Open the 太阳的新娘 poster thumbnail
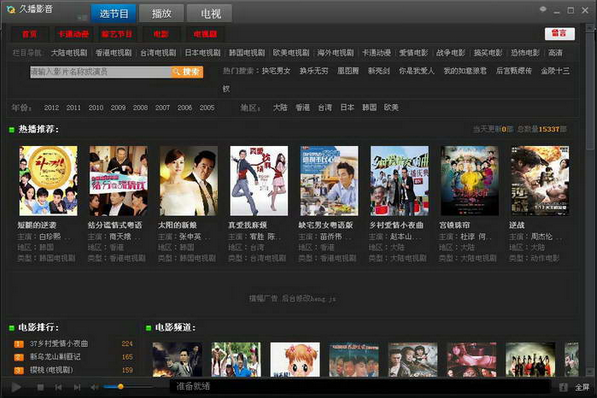Screen dimensions: 597x398 point(189,181)
